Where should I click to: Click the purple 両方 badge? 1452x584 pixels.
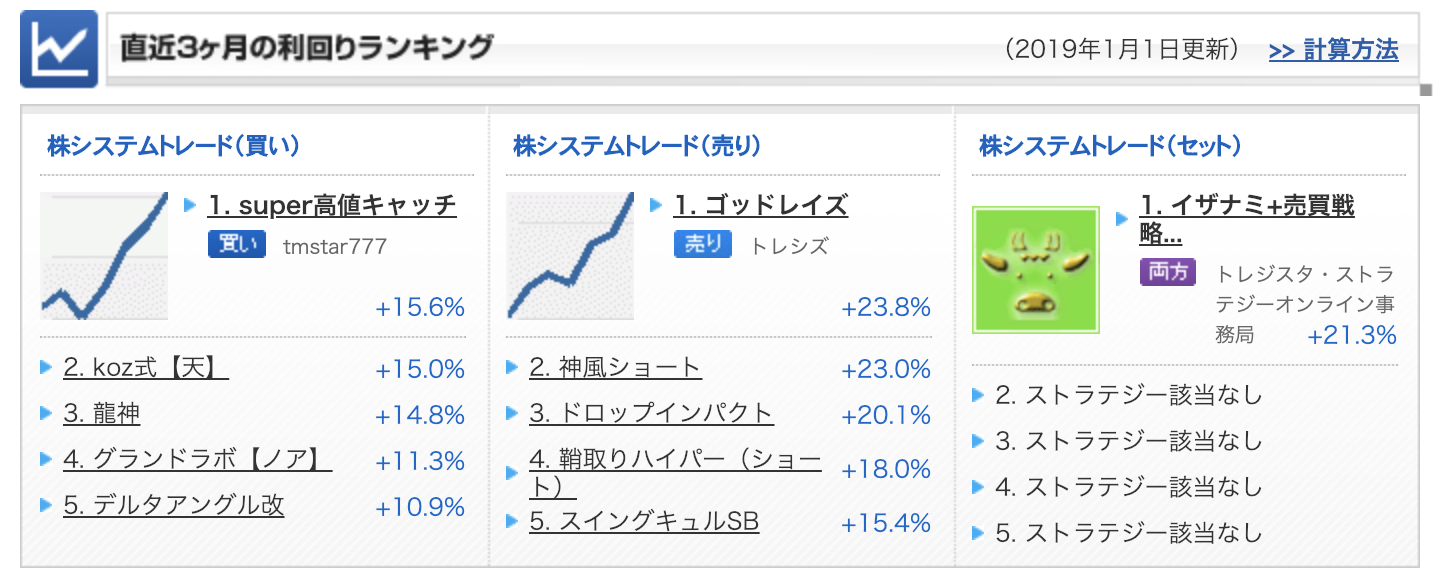(1168, 271)
